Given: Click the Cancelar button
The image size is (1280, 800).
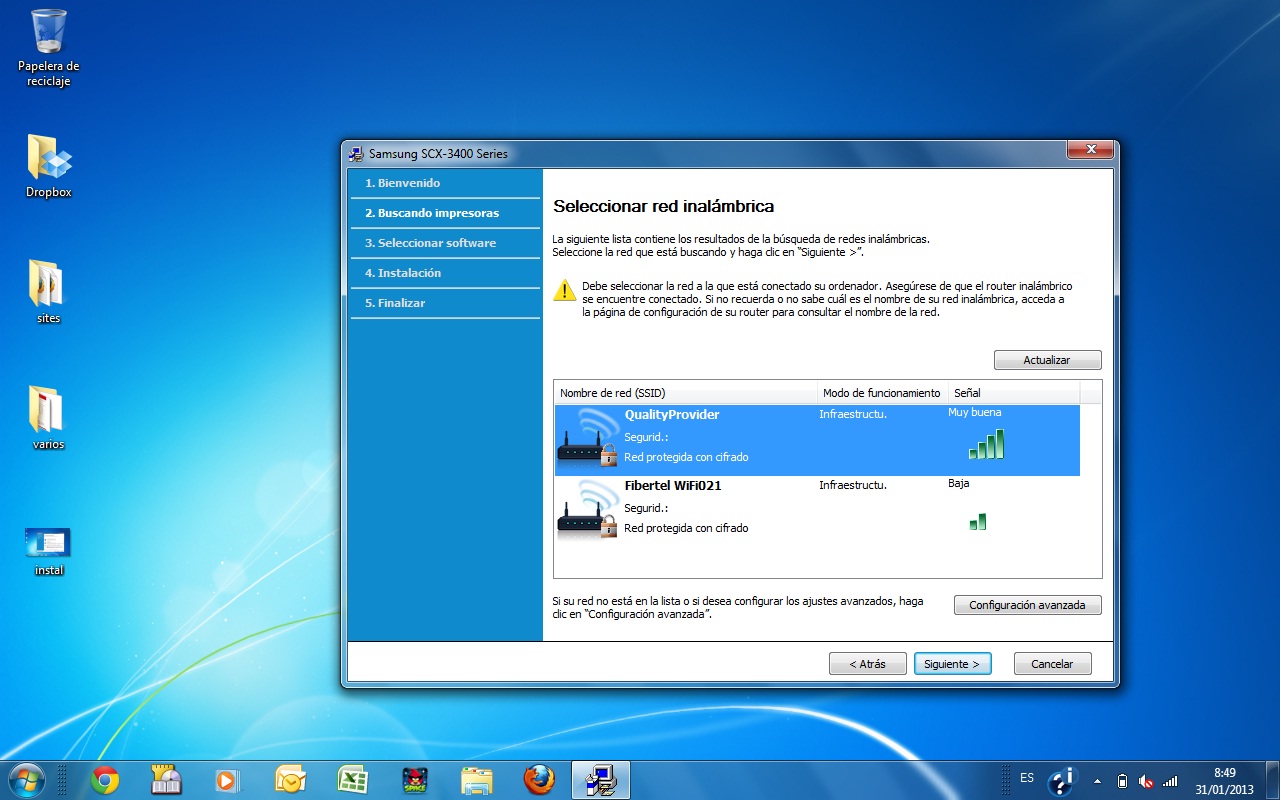Looking at the screenshot, I should [1052, 664].
